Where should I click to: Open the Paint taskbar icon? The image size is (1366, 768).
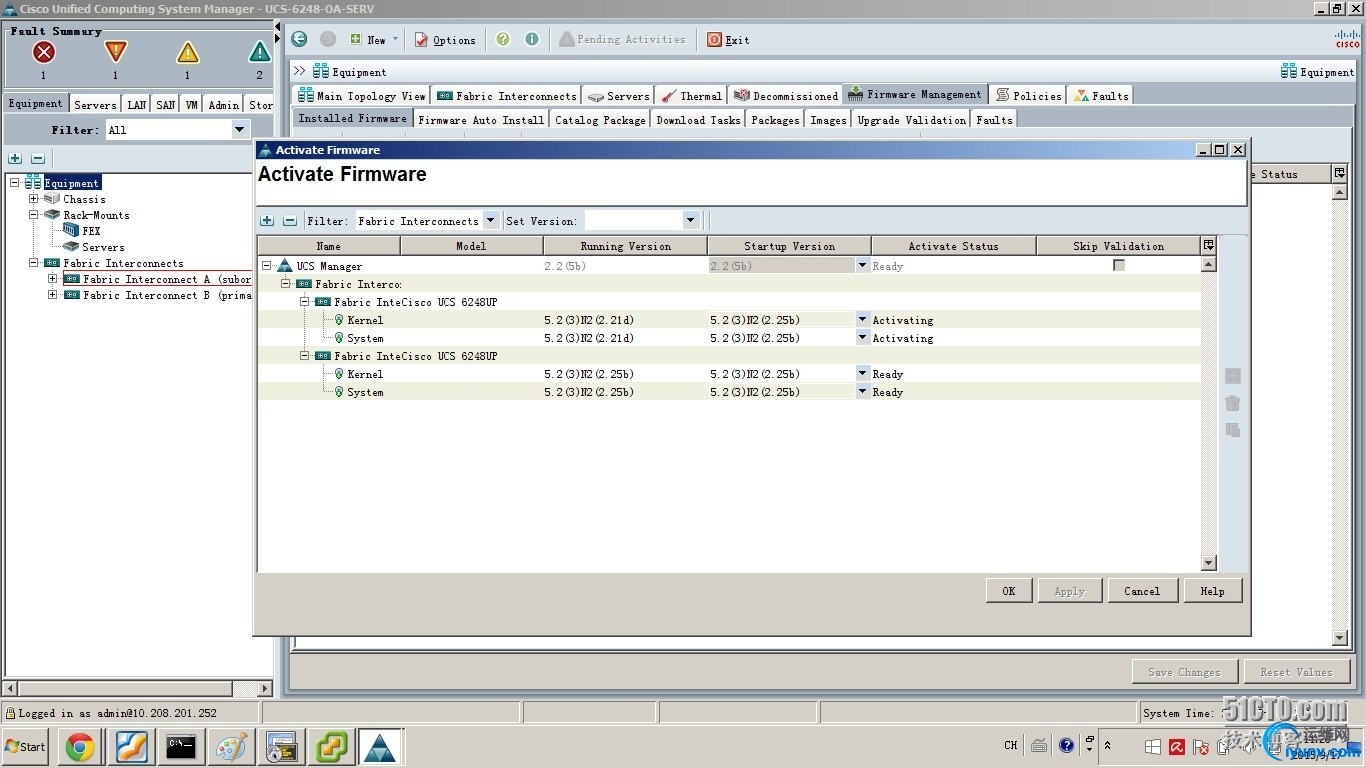(231, 746)
